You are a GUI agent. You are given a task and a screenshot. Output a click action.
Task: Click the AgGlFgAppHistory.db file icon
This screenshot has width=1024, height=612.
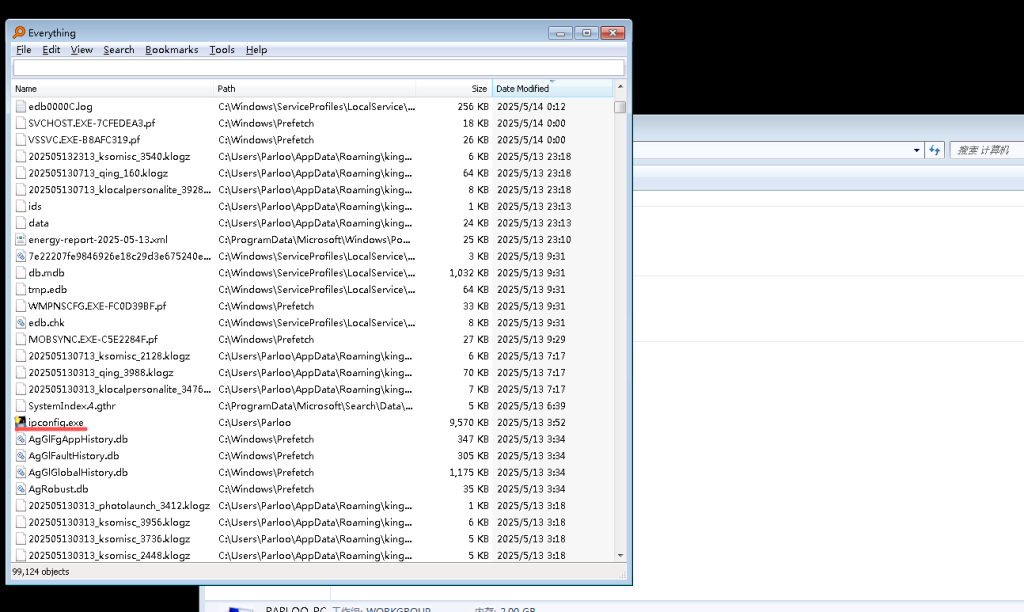click(x=20, y=439)
